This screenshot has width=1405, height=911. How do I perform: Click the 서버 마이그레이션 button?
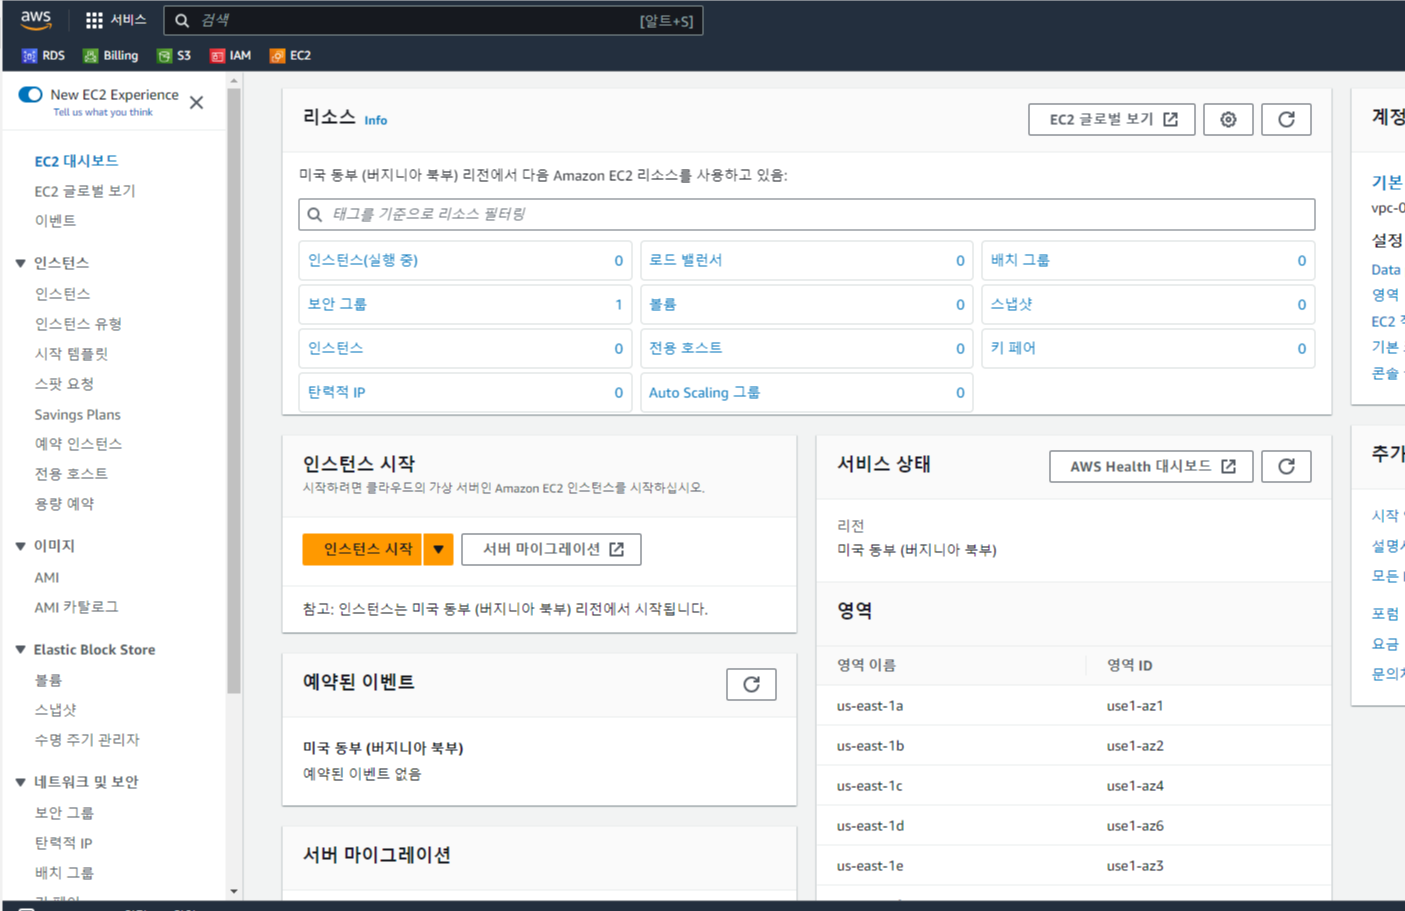coord(551,549)
